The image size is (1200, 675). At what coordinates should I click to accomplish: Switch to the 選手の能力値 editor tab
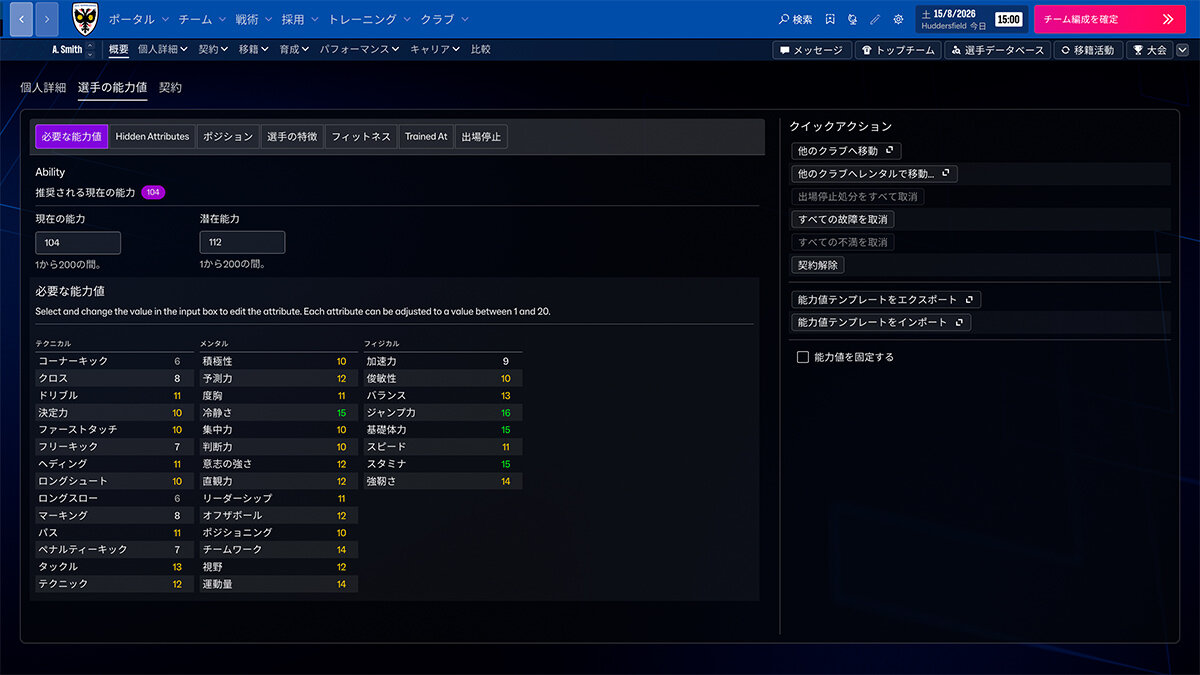[x=112, y=88]
